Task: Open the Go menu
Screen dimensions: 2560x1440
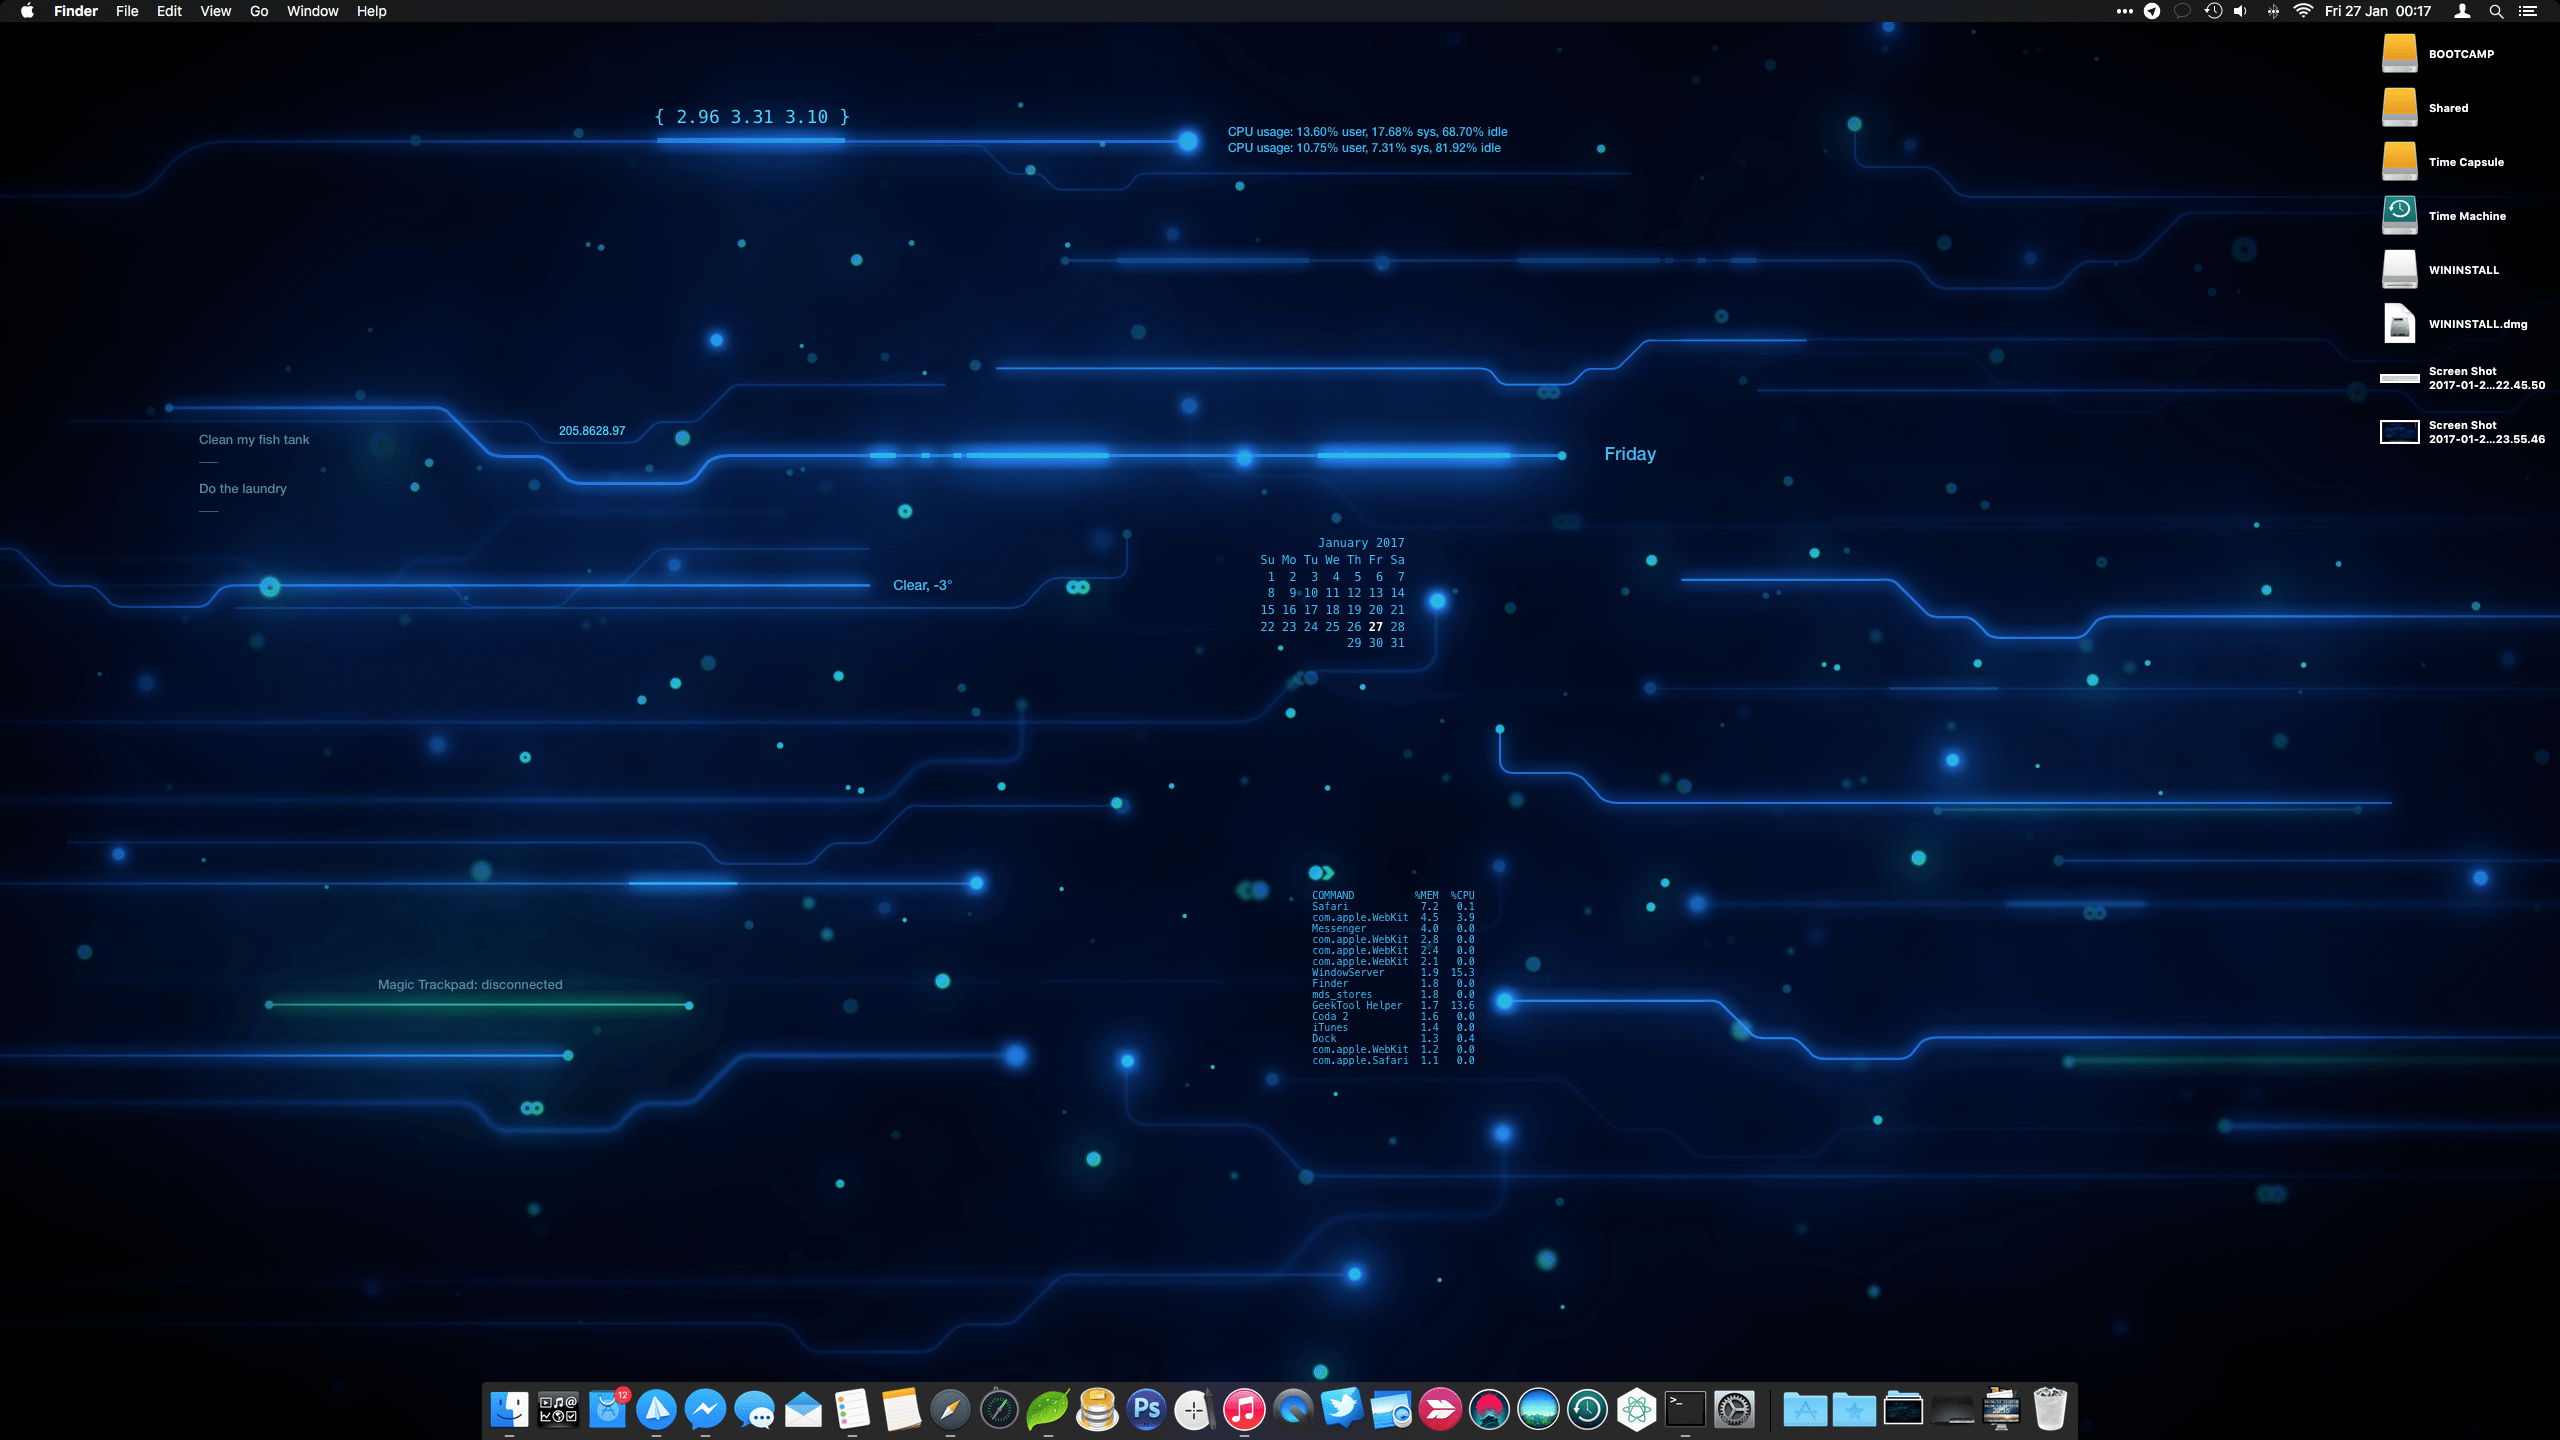Action: (x=258, y=11)
